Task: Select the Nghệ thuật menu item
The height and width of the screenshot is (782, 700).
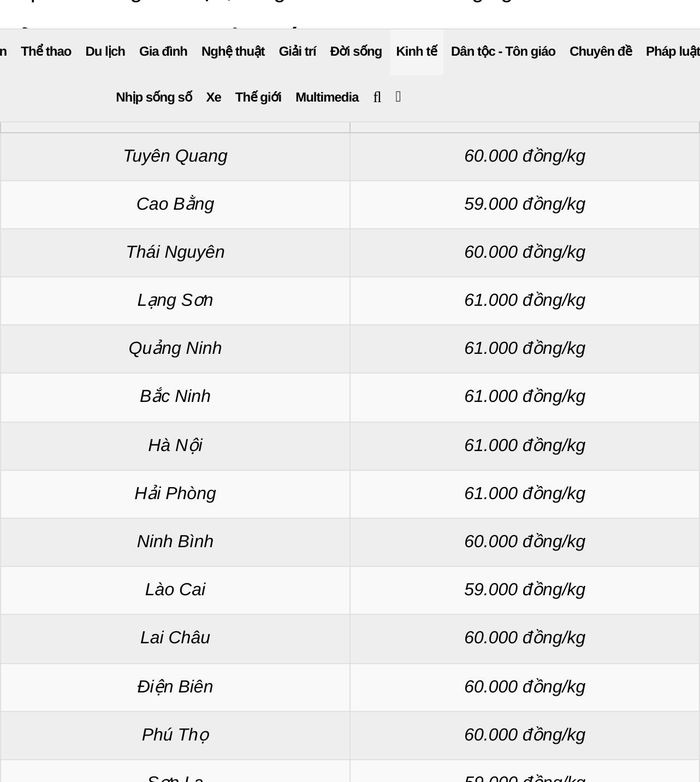Action: [233, 51]
